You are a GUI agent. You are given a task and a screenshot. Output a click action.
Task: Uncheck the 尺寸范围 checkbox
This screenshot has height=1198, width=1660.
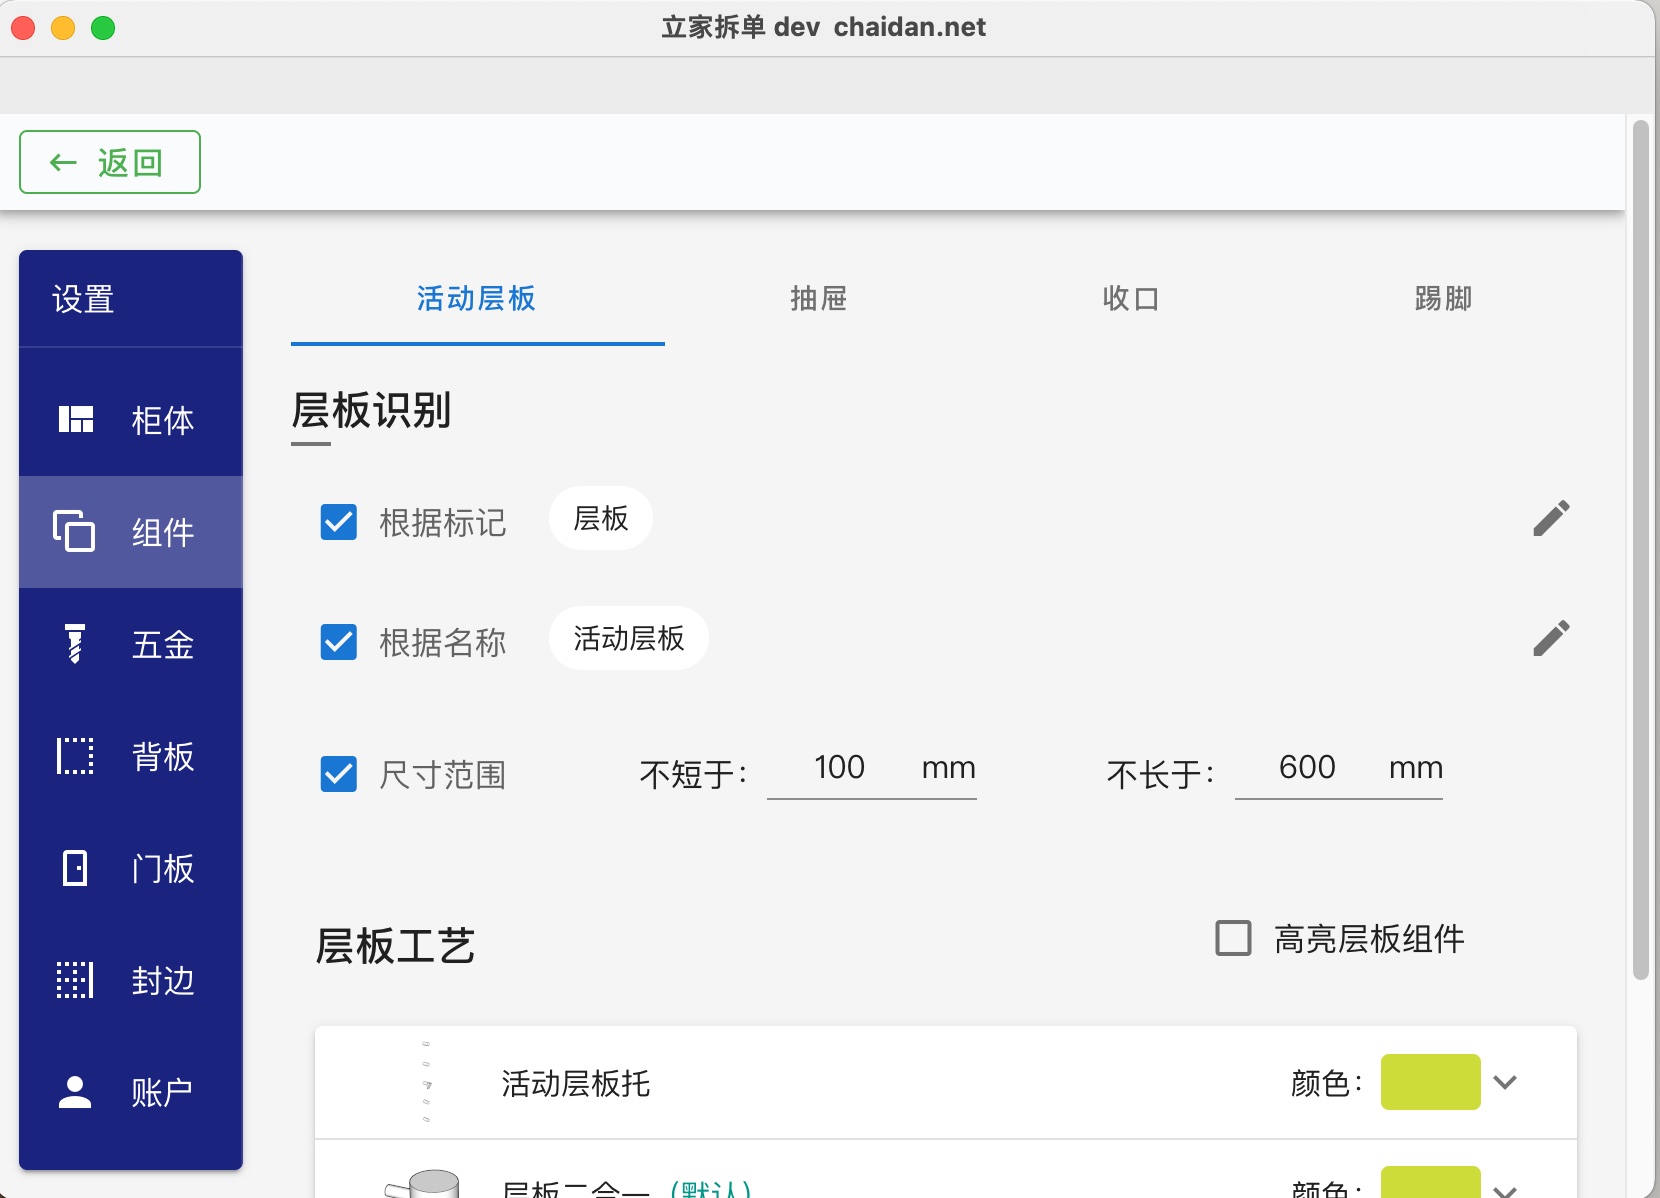[339, 773]
